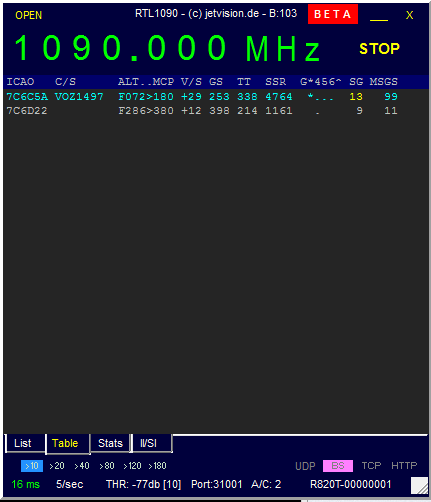This screenshot has width=431, height=502.
Task: Select the >180 filter option
Action: (157, 466)
